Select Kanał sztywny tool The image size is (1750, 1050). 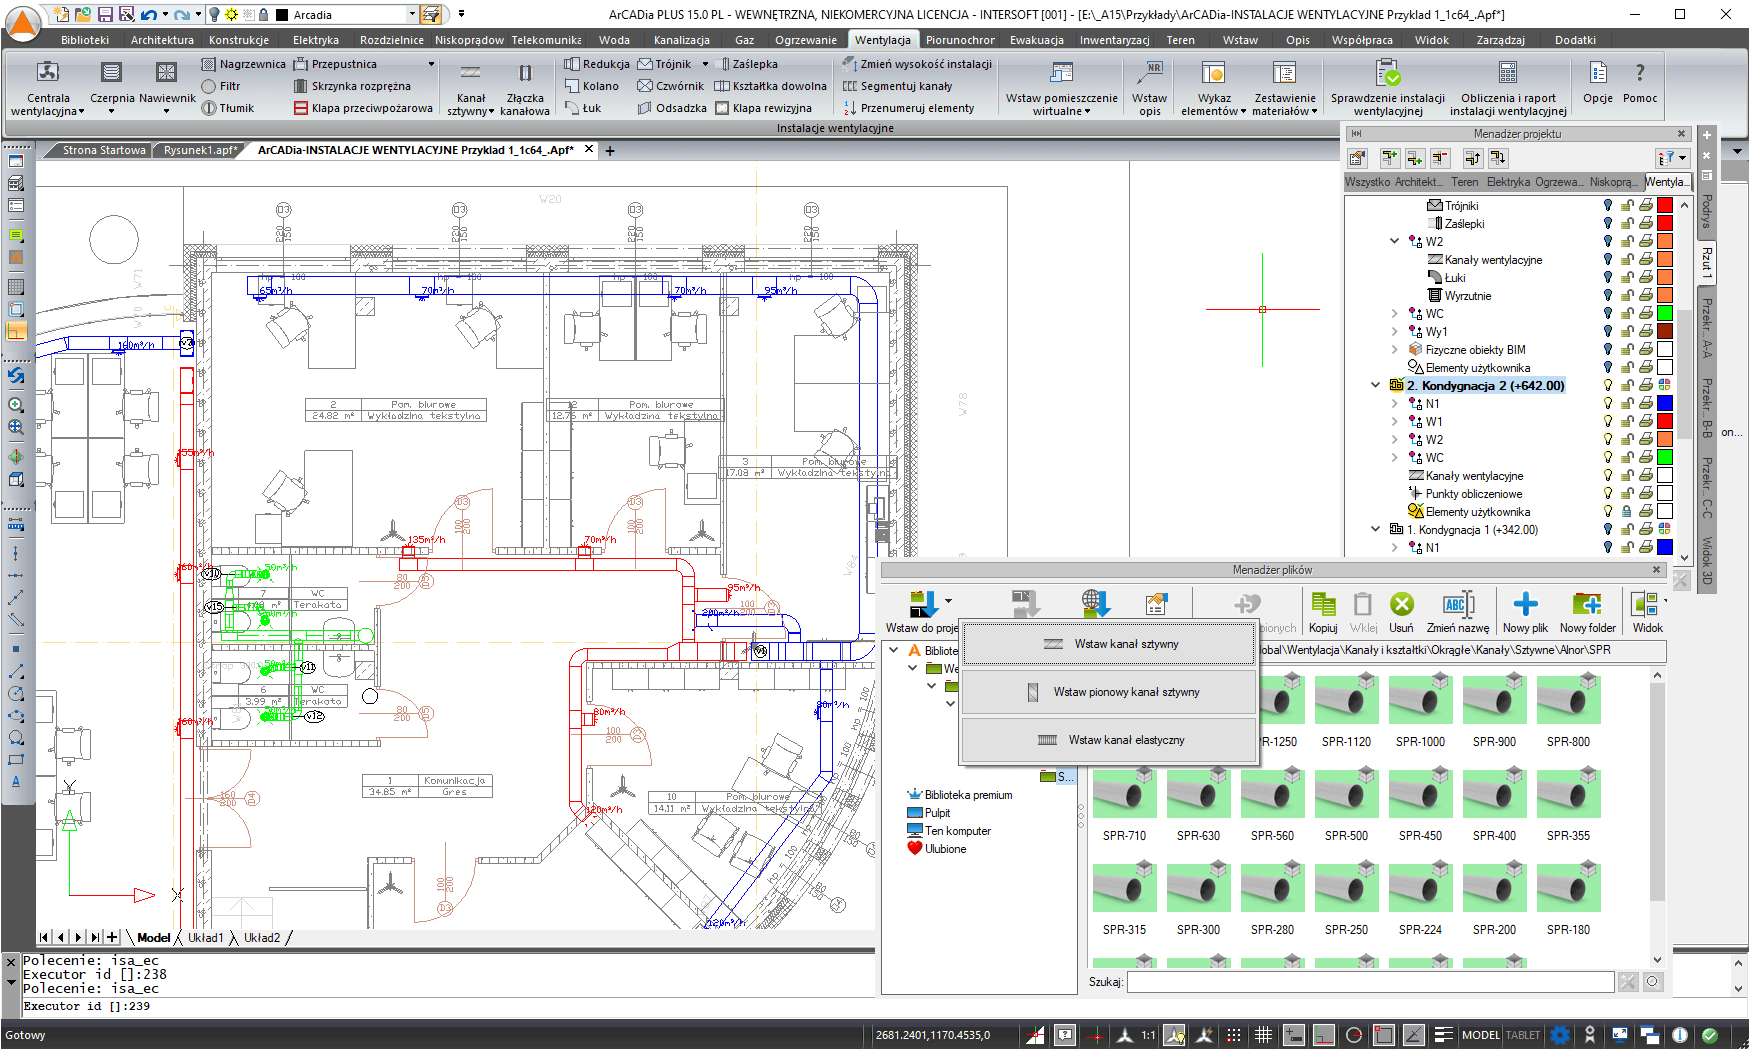coord(470,88)
